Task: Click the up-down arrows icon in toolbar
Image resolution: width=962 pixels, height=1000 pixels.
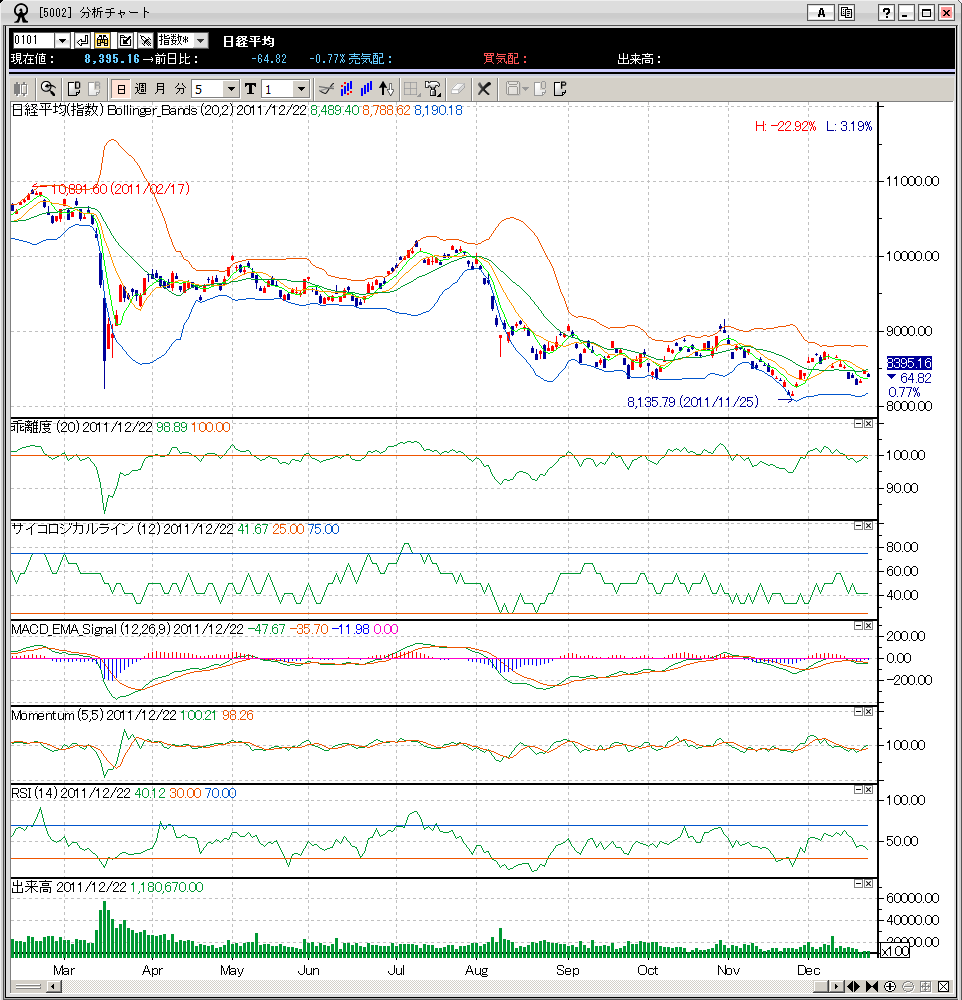Action: click(387, 88)
